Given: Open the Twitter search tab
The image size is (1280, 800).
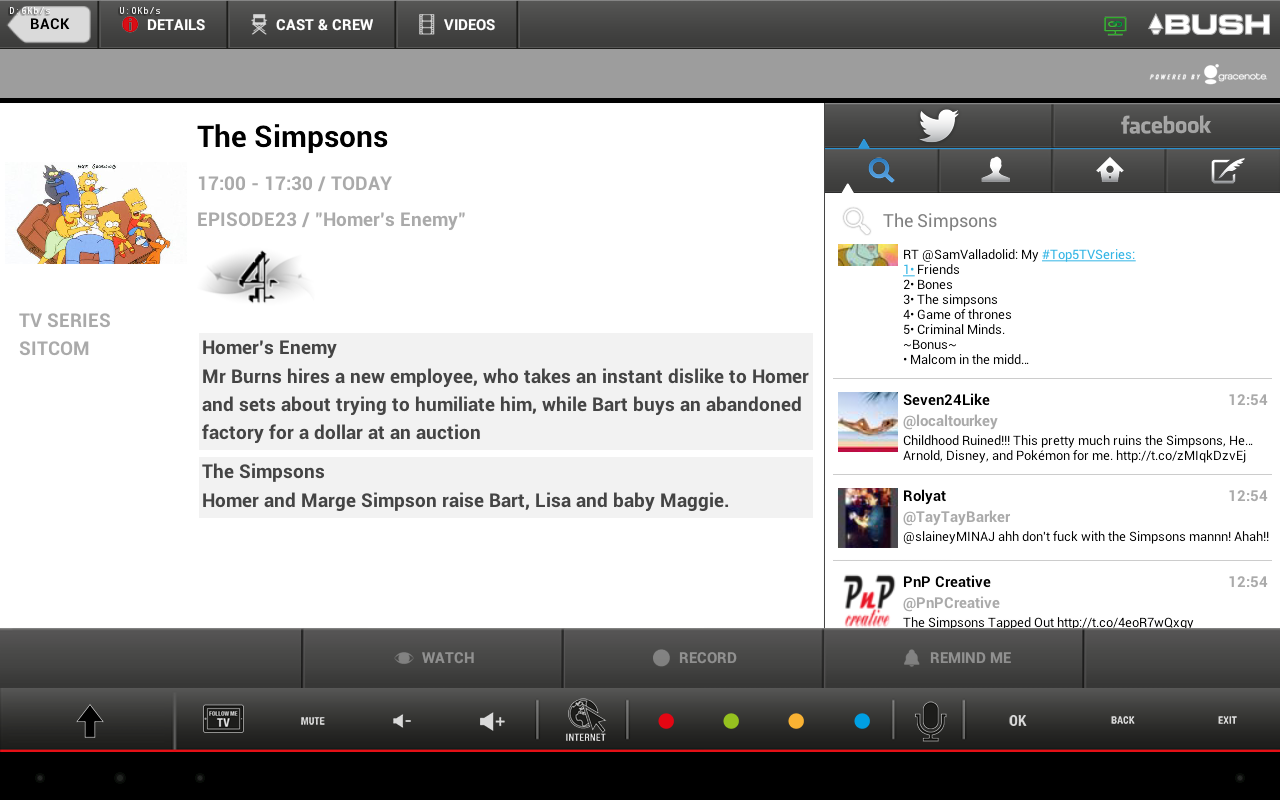Looking at the screenshot, I should pyautogui.click(x=881, y=171).
